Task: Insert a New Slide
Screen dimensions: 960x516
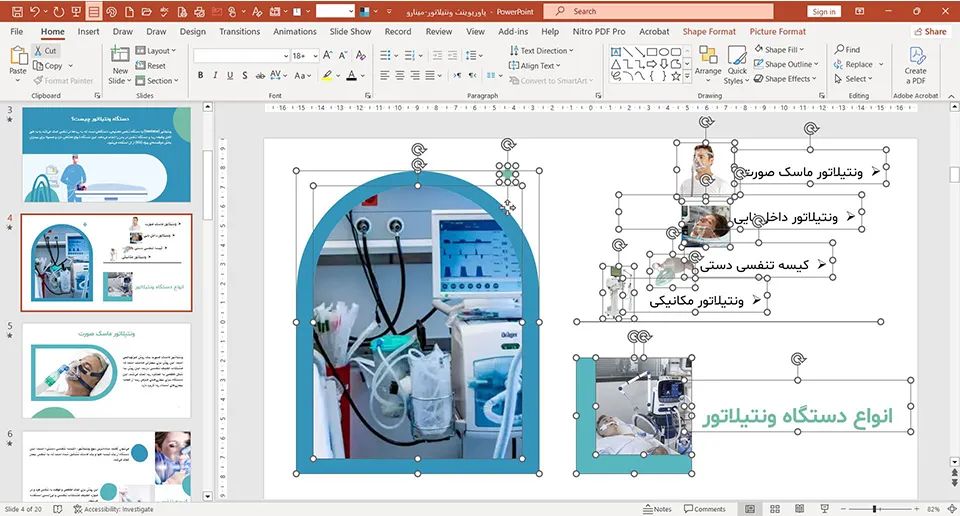Action: tap(119, 65)
